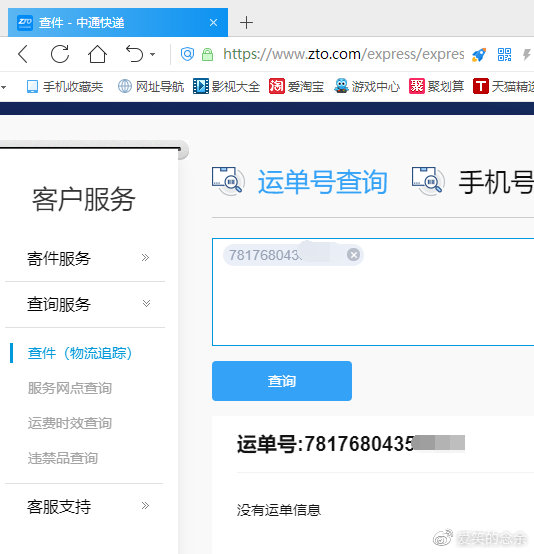Open the 手机收藏夹 bookmark

pyautogui.click(x=65, y=87)
